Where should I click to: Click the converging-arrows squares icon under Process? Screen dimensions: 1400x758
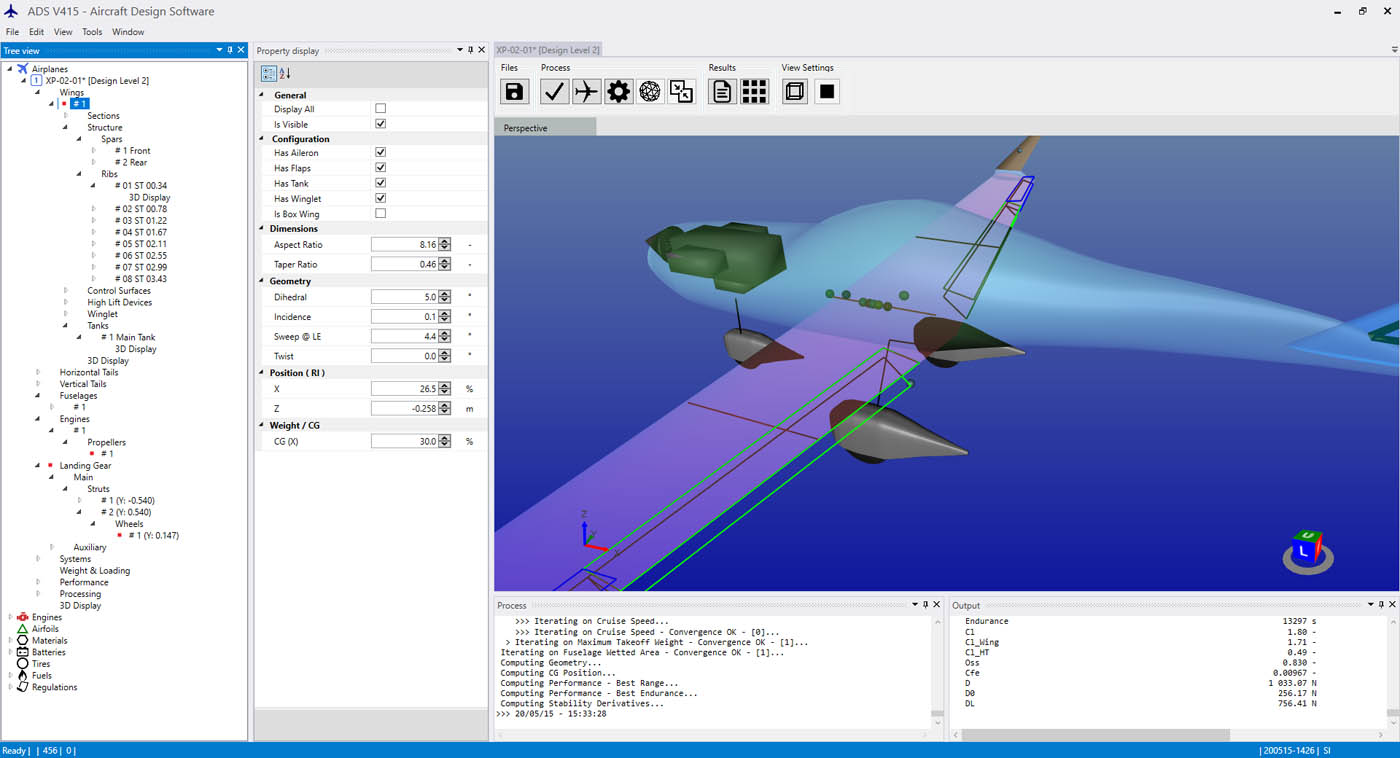682,92
